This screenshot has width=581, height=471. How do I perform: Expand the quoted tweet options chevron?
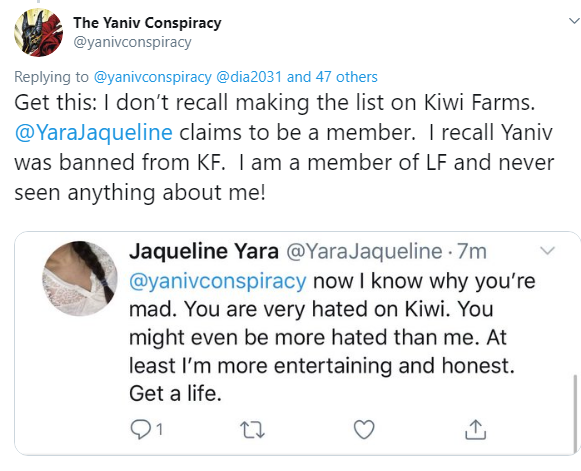point(547,251)
